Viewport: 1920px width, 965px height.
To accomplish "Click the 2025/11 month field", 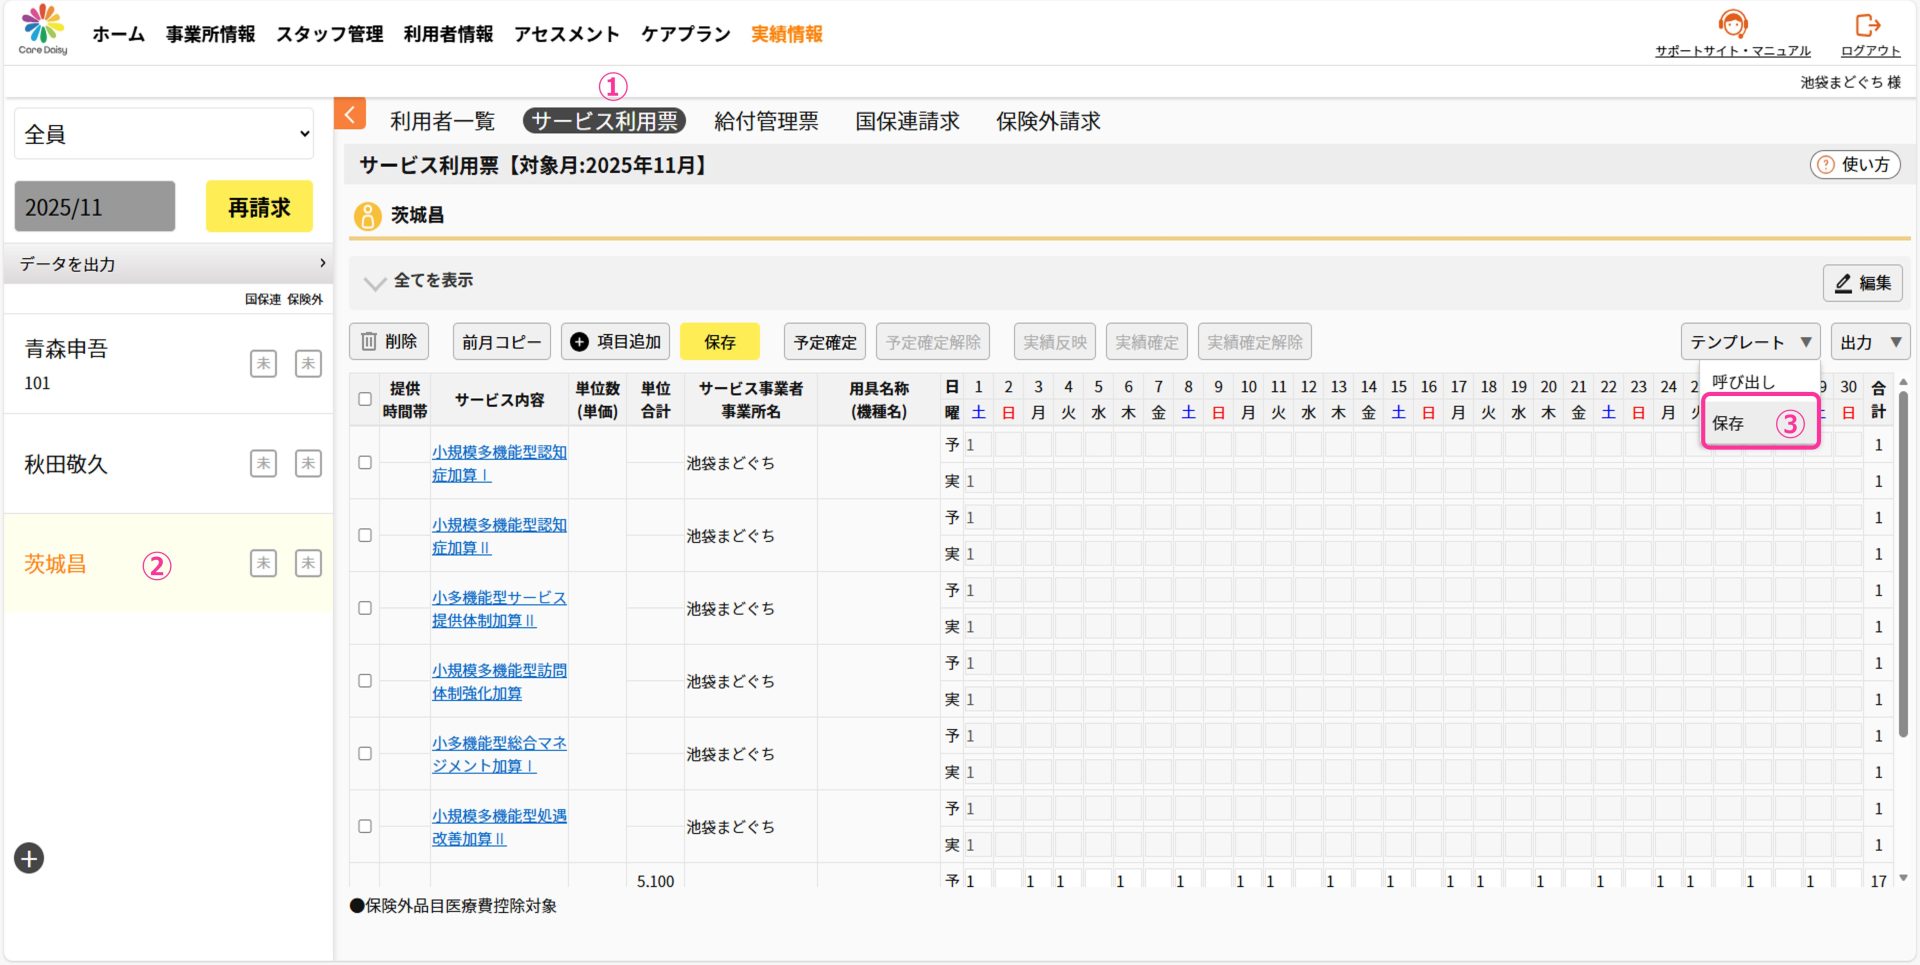I will pos(95,207).
